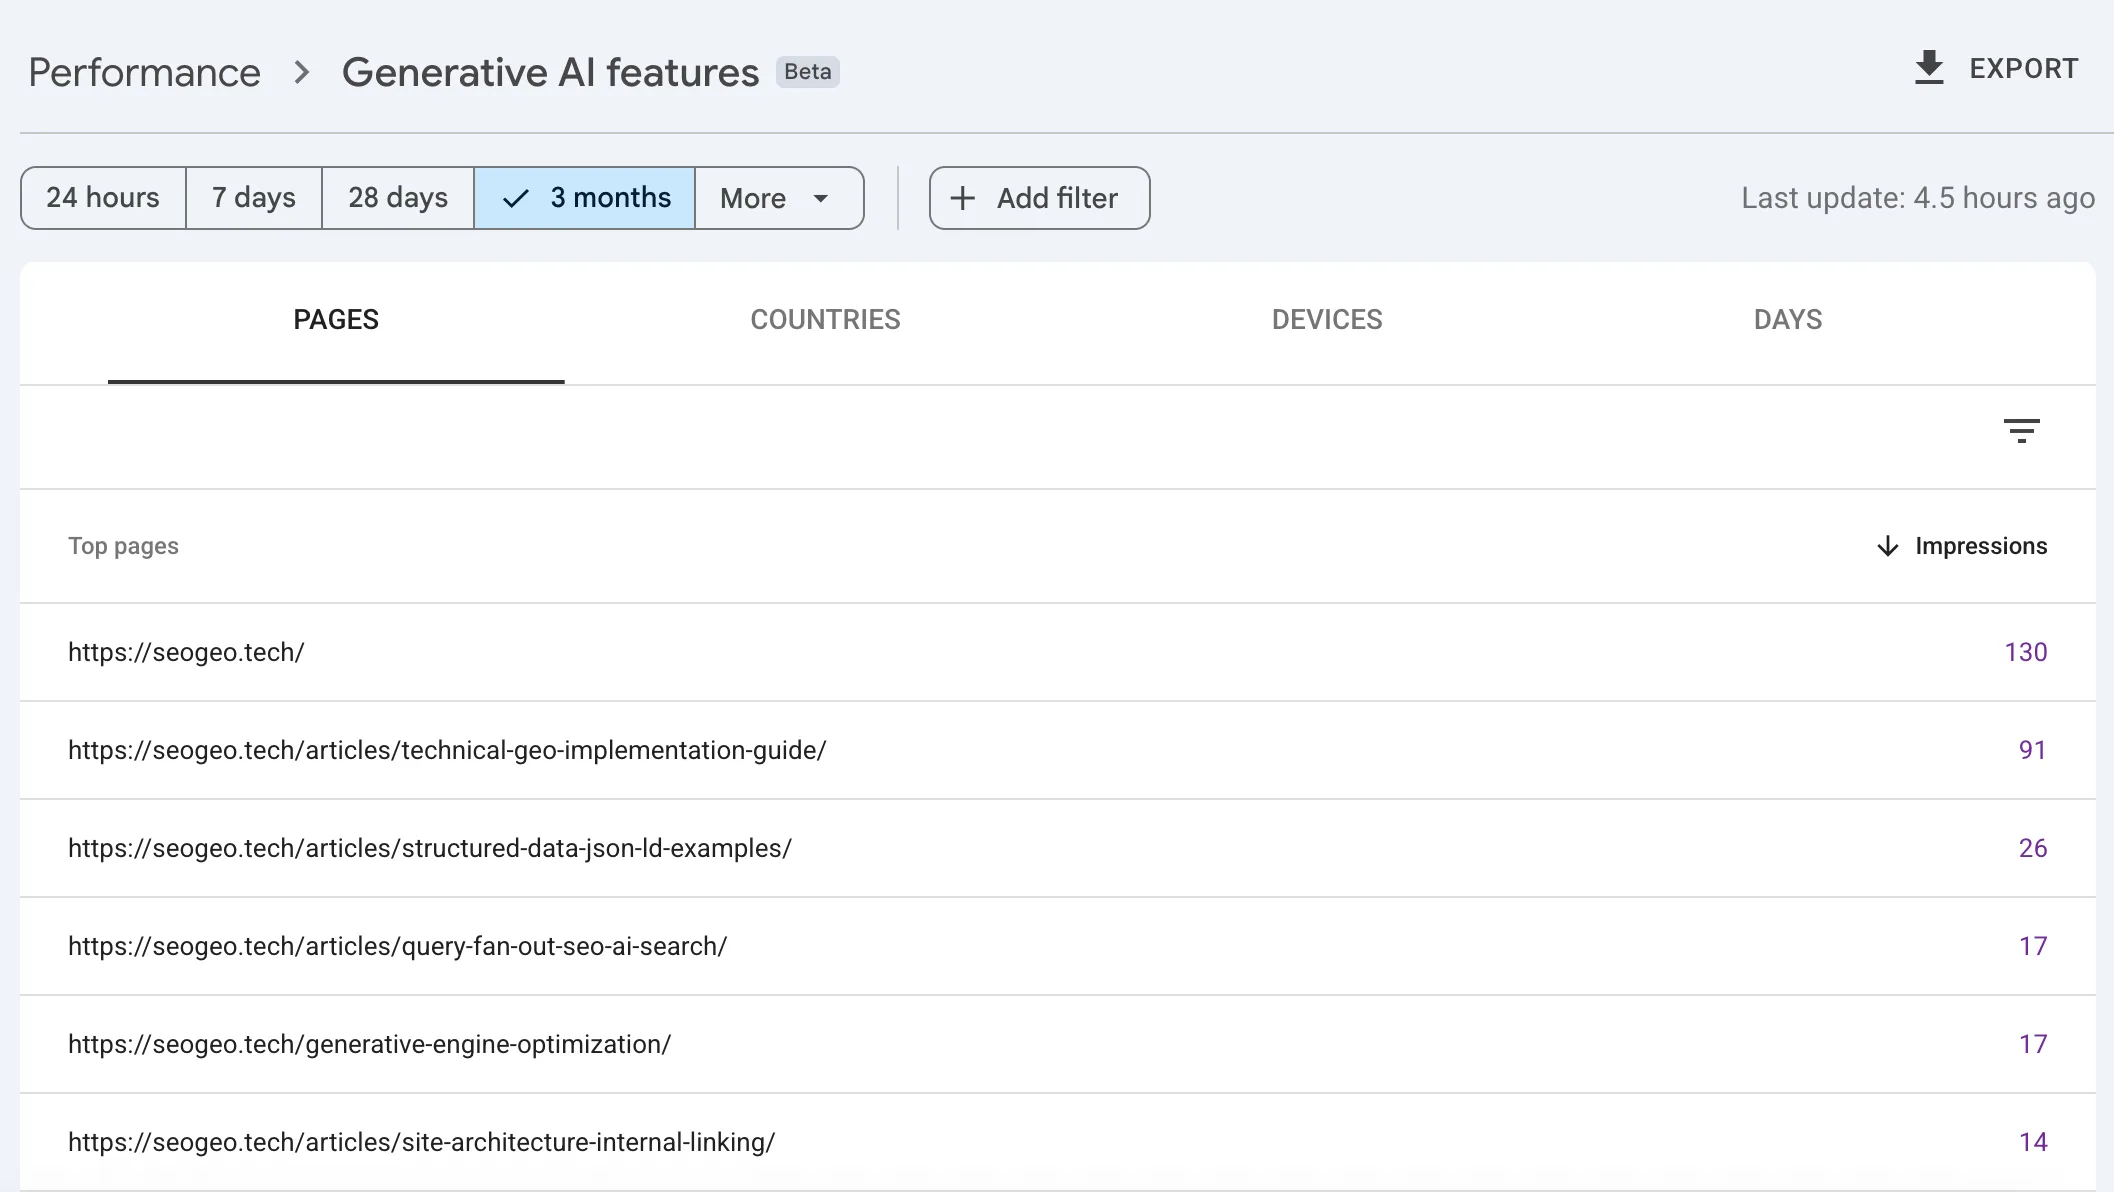
Task: Open the https://seogeo.tech/ page row
Action: click(1058, 652)
